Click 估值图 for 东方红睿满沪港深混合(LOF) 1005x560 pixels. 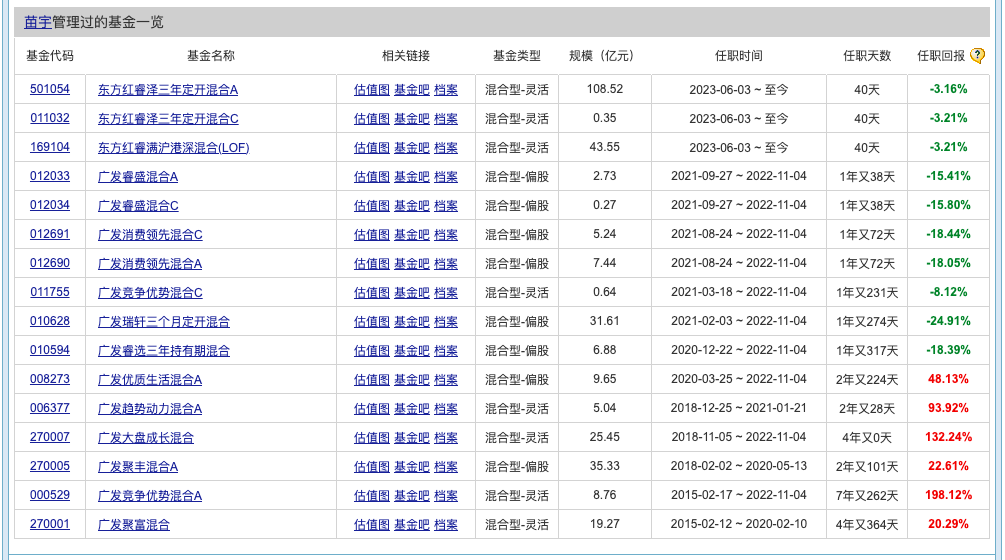coord(371,147)
